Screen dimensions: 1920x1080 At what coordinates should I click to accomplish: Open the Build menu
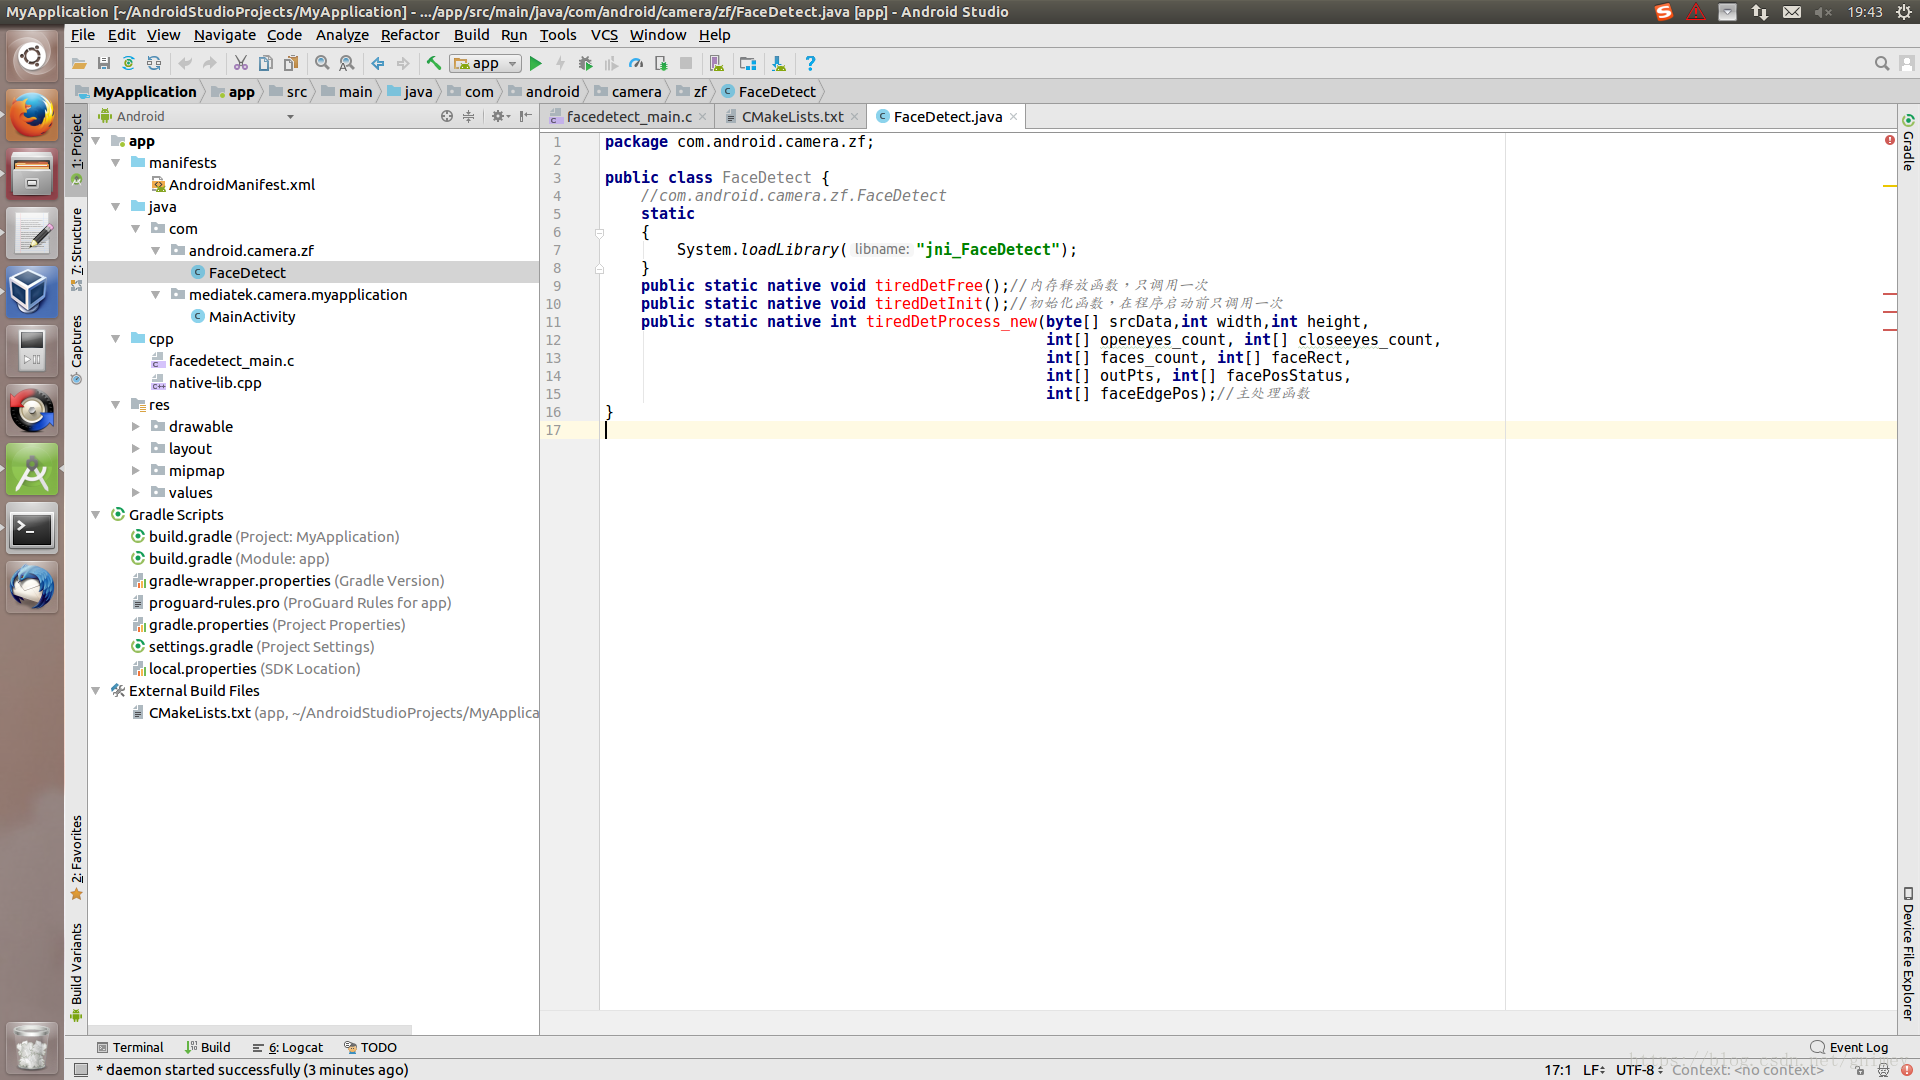click(471, 35)
